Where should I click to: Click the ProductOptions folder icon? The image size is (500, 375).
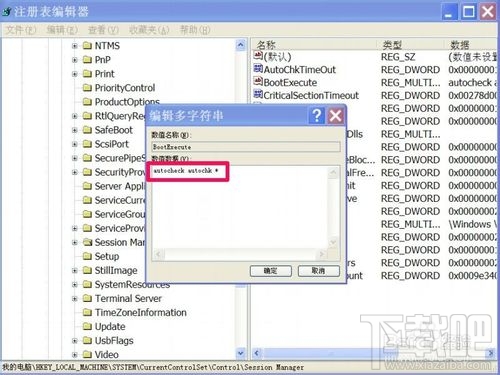(x=87, y=102)
